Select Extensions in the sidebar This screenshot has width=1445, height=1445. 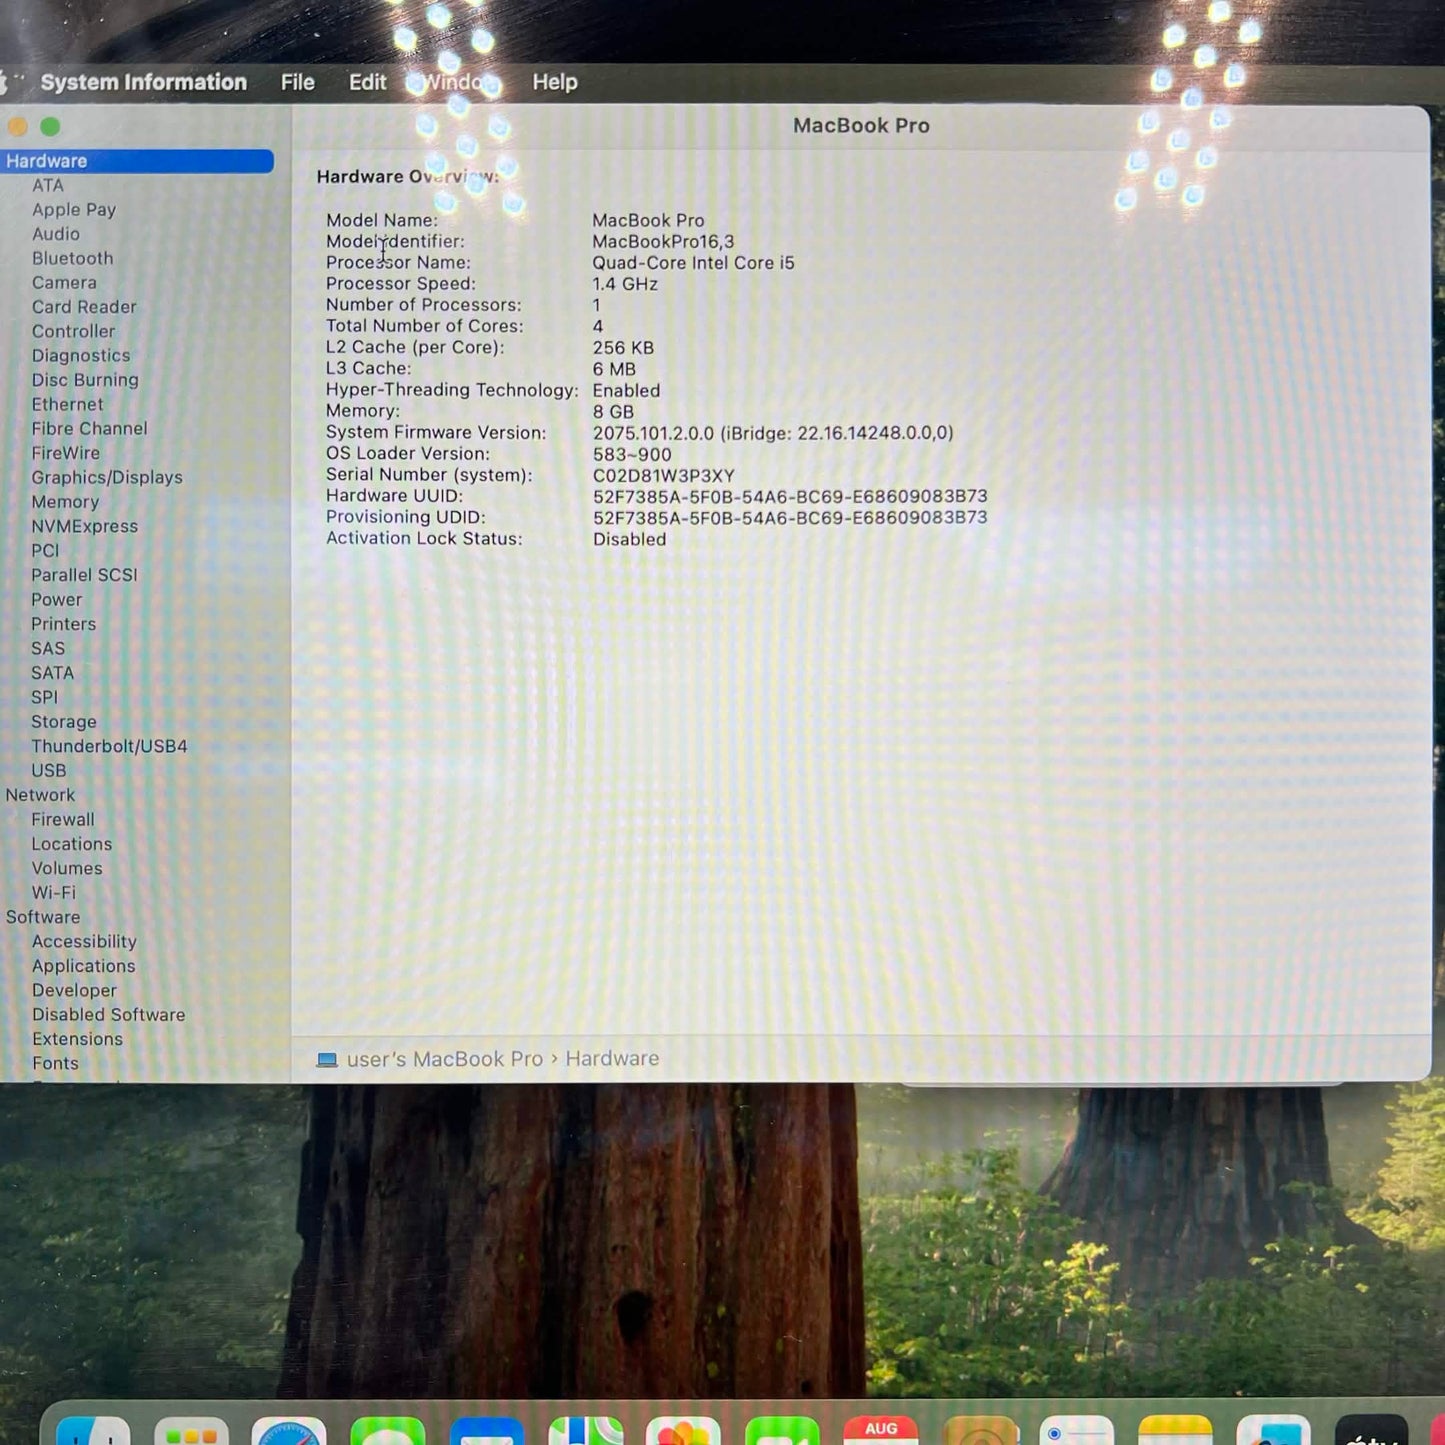77,1039
